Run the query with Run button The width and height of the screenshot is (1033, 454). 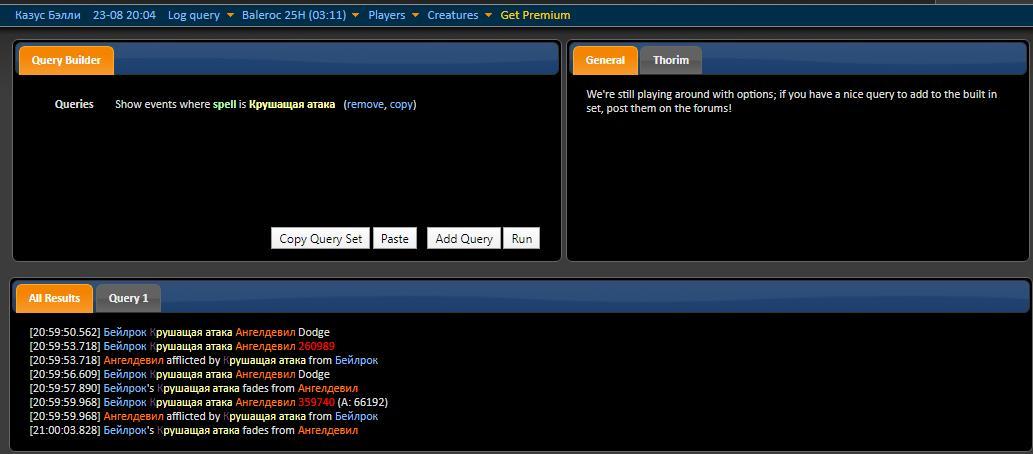pyautogui.click(x=521, y=239)
